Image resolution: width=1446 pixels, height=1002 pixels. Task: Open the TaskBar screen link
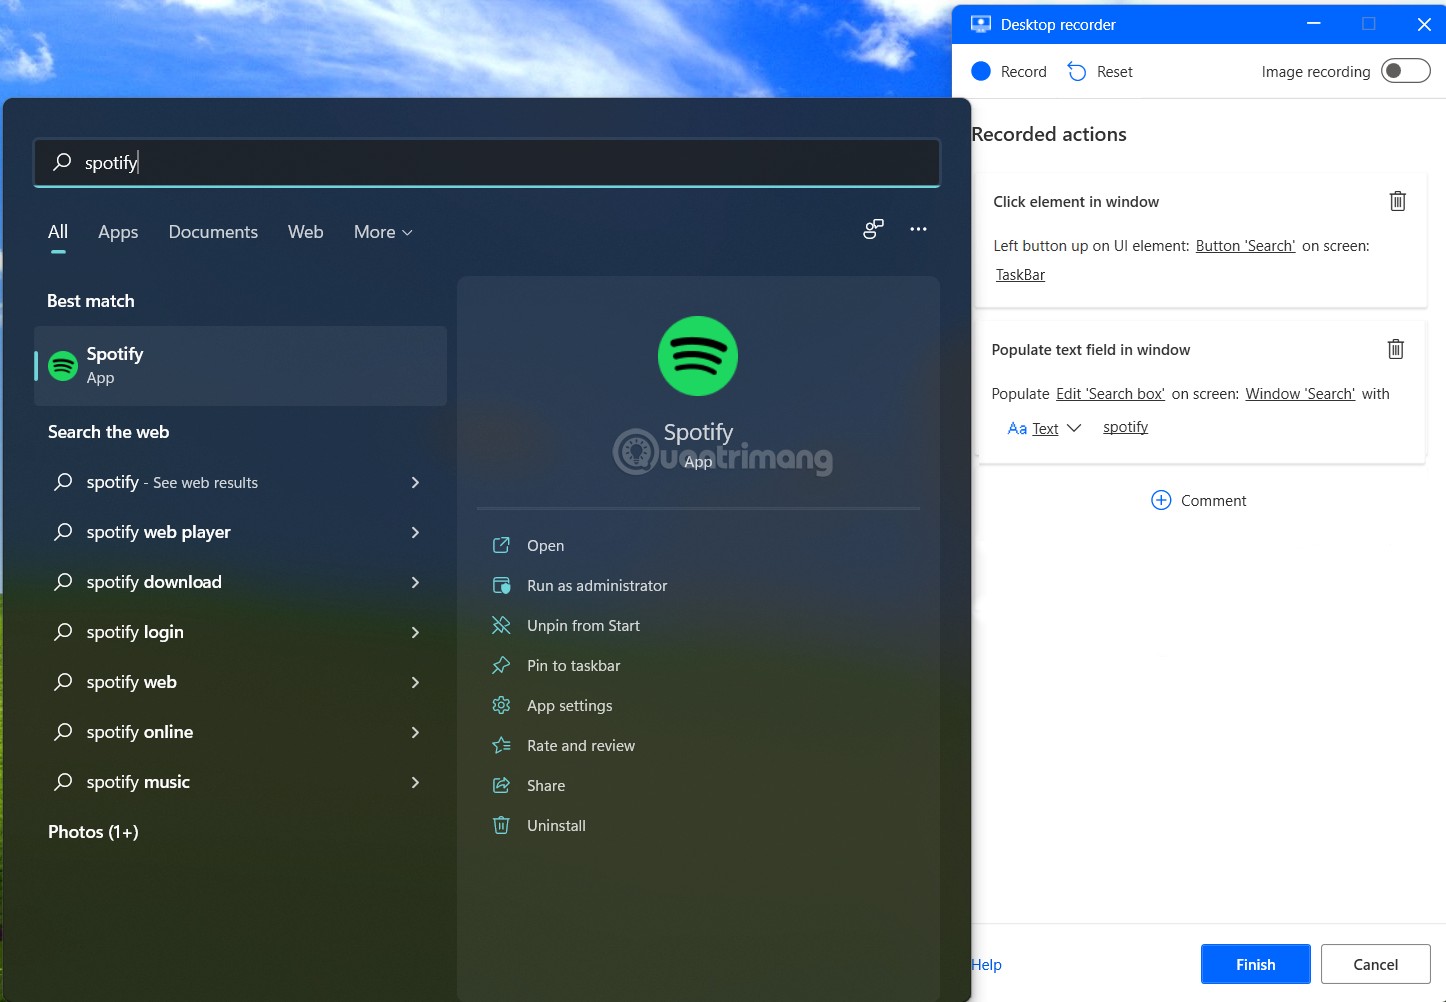point(1020,275)
